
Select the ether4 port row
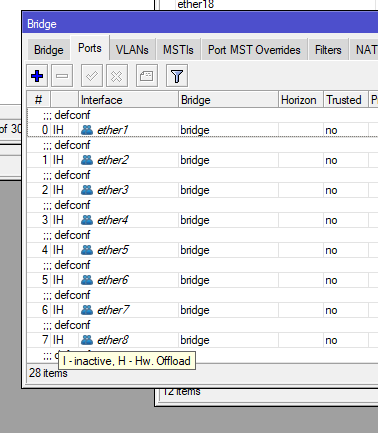click(202, 220)
